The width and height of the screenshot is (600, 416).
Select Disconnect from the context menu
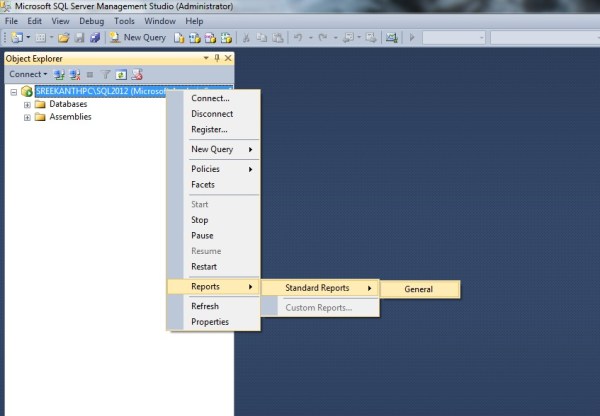coord(212,114)
